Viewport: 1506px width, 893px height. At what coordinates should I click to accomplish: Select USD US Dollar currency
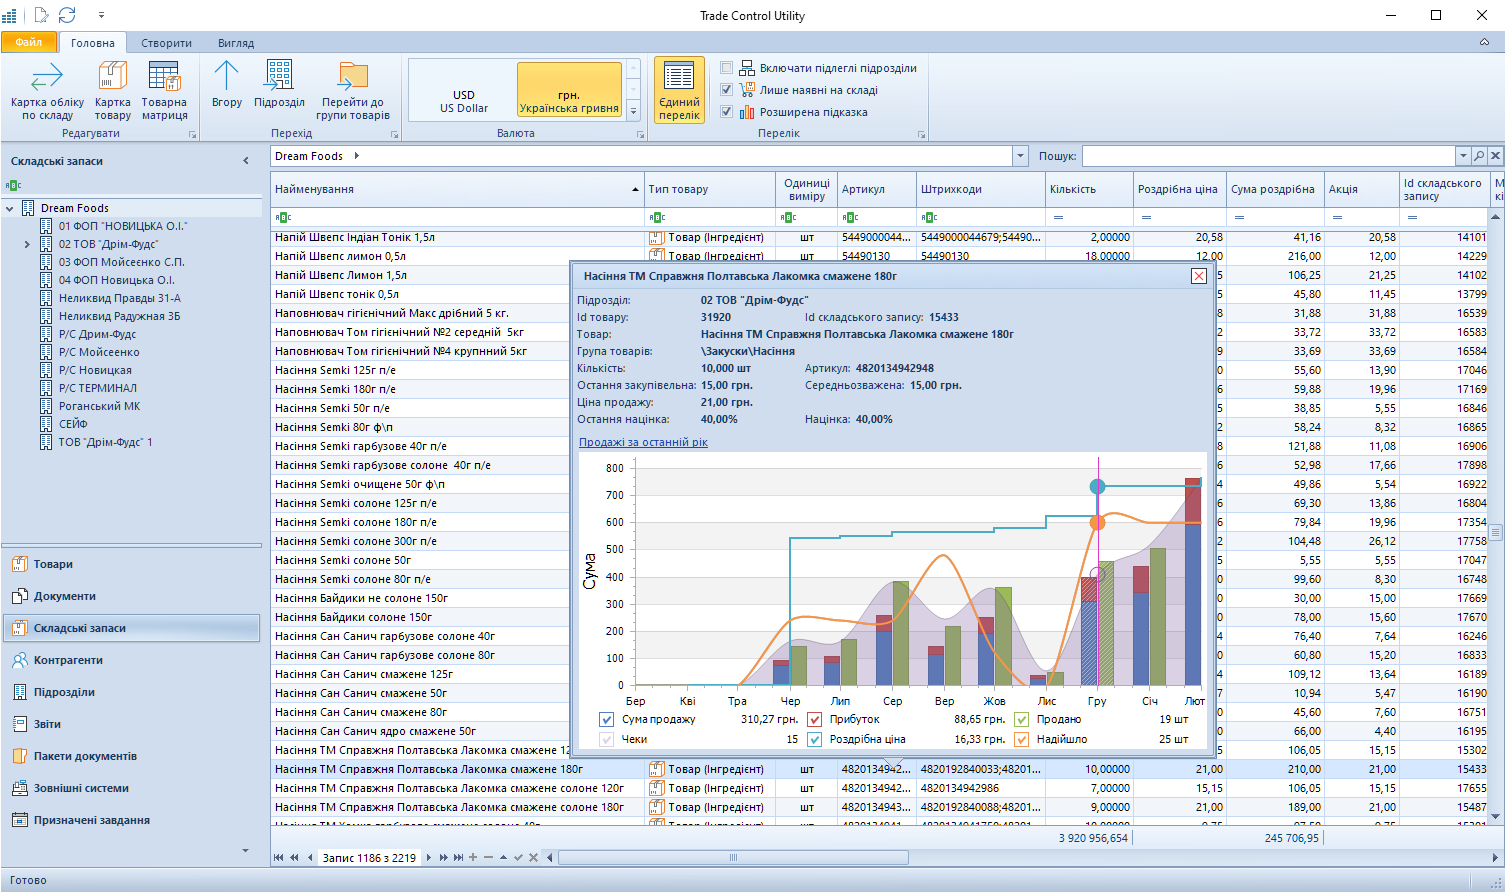(464, 89)
